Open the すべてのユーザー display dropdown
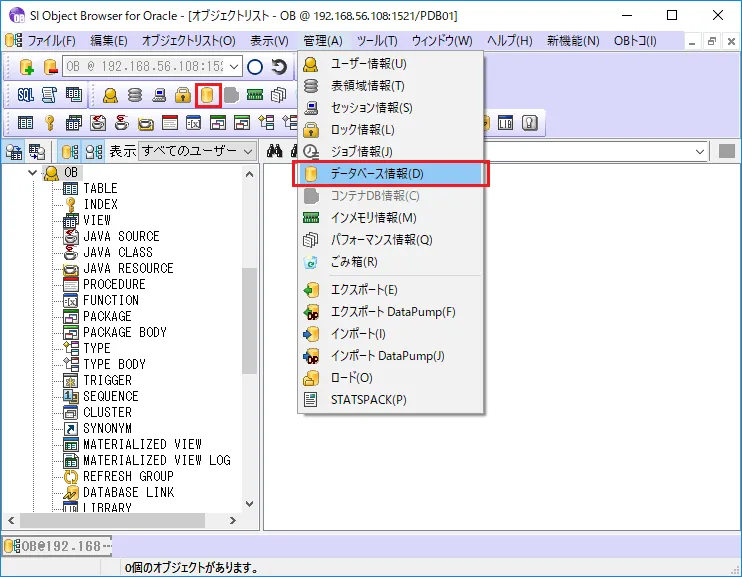 [x=197, y=151]
